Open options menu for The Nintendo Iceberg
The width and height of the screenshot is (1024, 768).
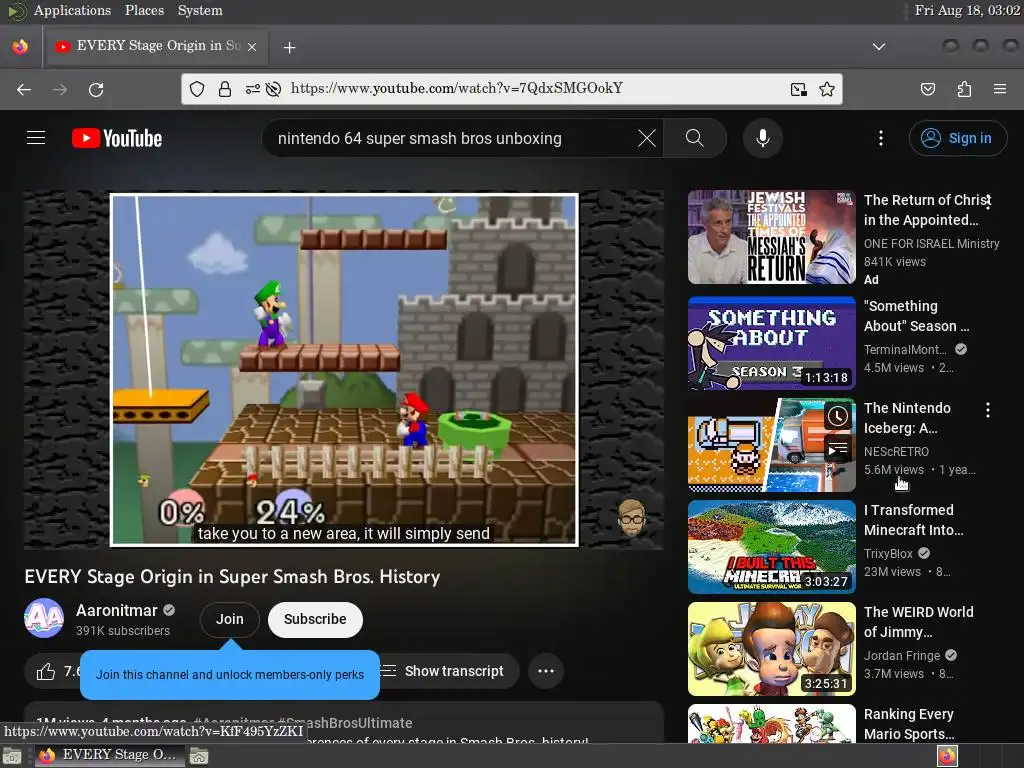click(988, 410)
